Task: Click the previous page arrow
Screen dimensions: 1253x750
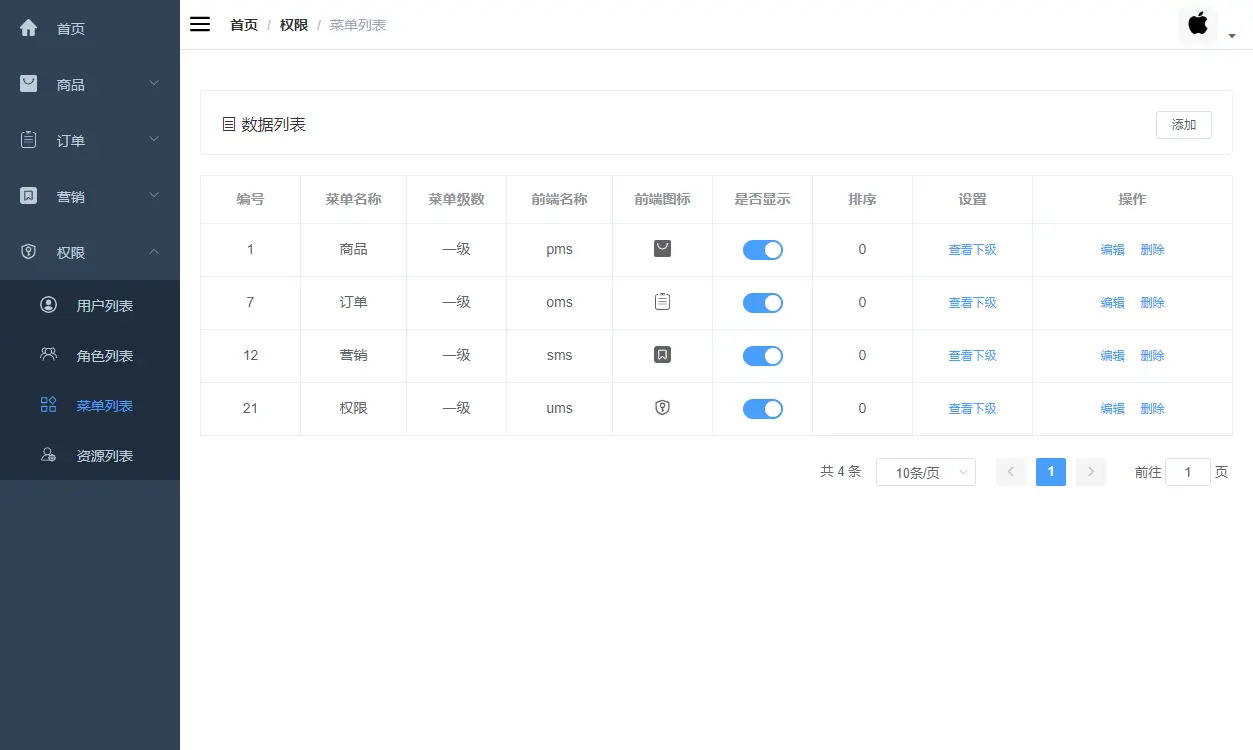Action: tap(1011, 472)
